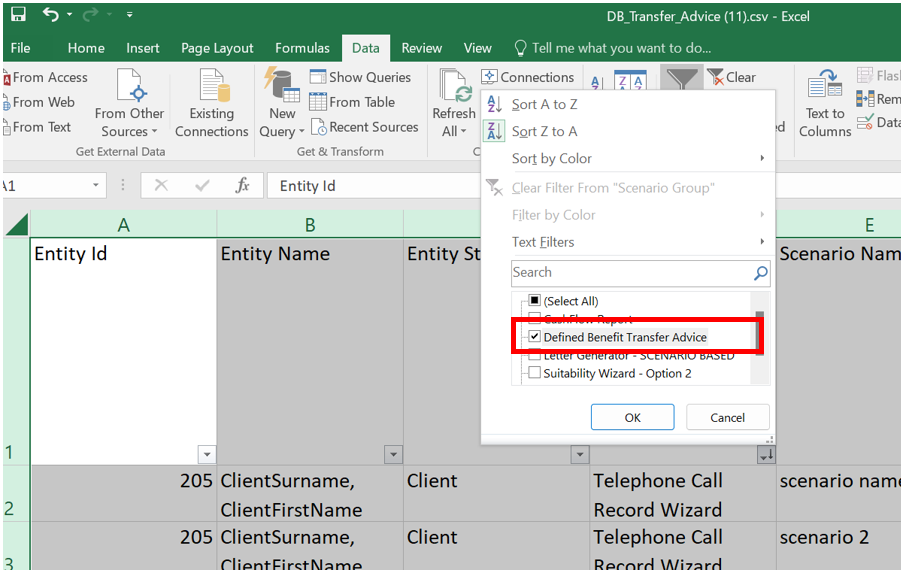Import data From Access

[x=45, y=78]
